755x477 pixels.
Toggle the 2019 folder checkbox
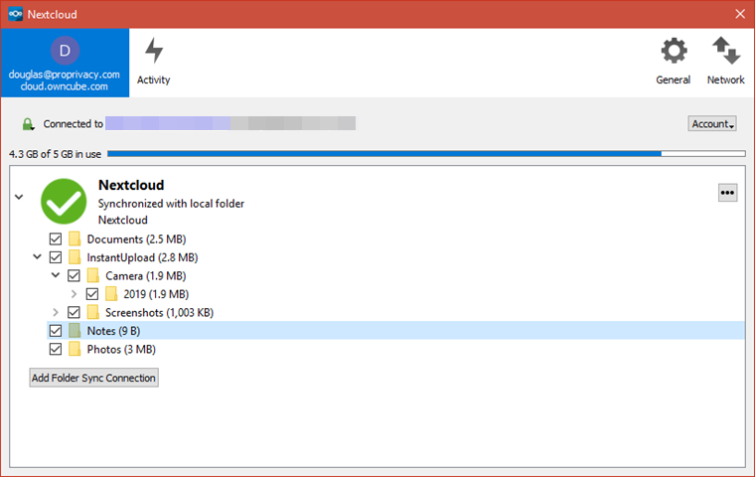[92, 294]
